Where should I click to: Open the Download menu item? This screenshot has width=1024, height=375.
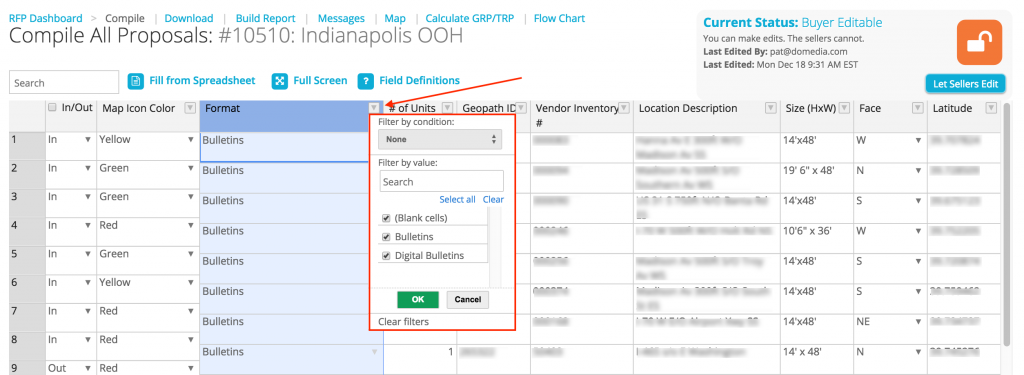[x=189, y=18]
